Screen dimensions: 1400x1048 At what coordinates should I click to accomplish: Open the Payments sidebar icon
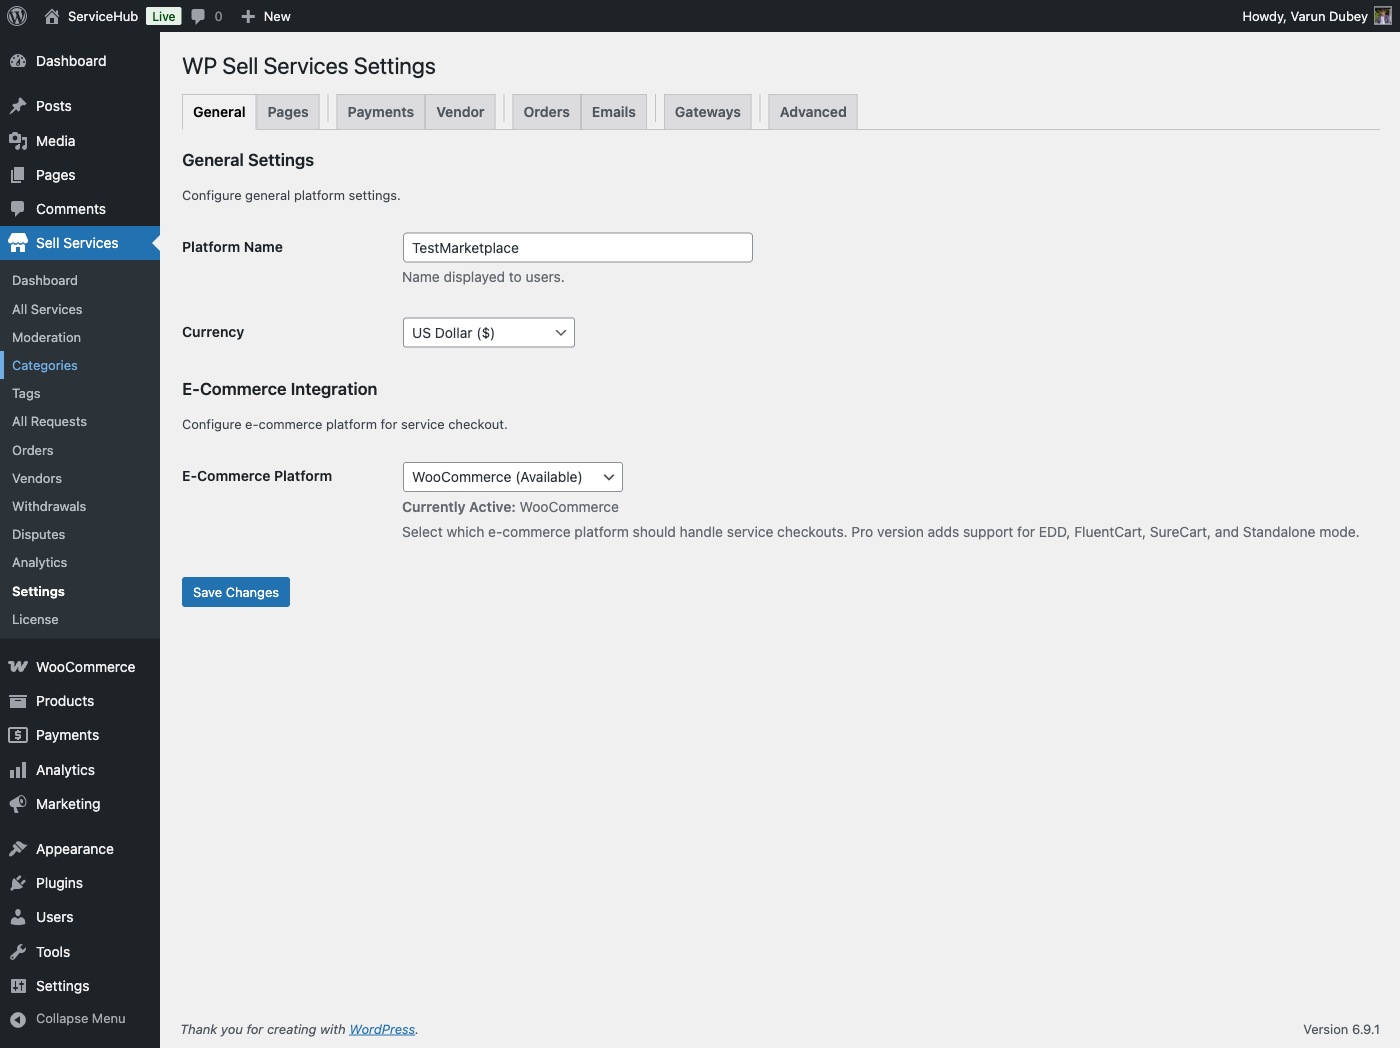click(18, 735)
